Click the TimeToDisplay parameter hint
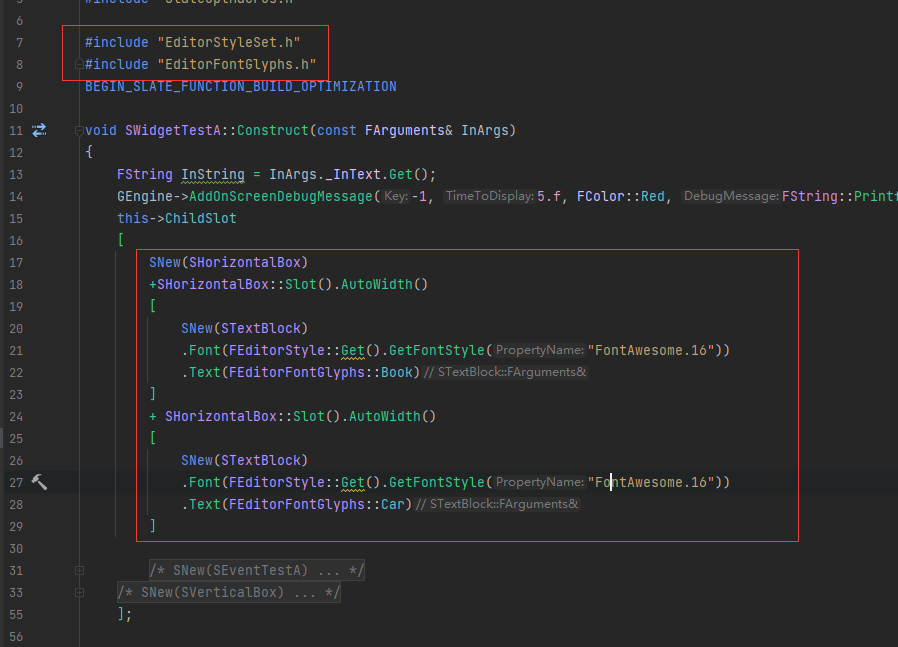 [490, 196]
